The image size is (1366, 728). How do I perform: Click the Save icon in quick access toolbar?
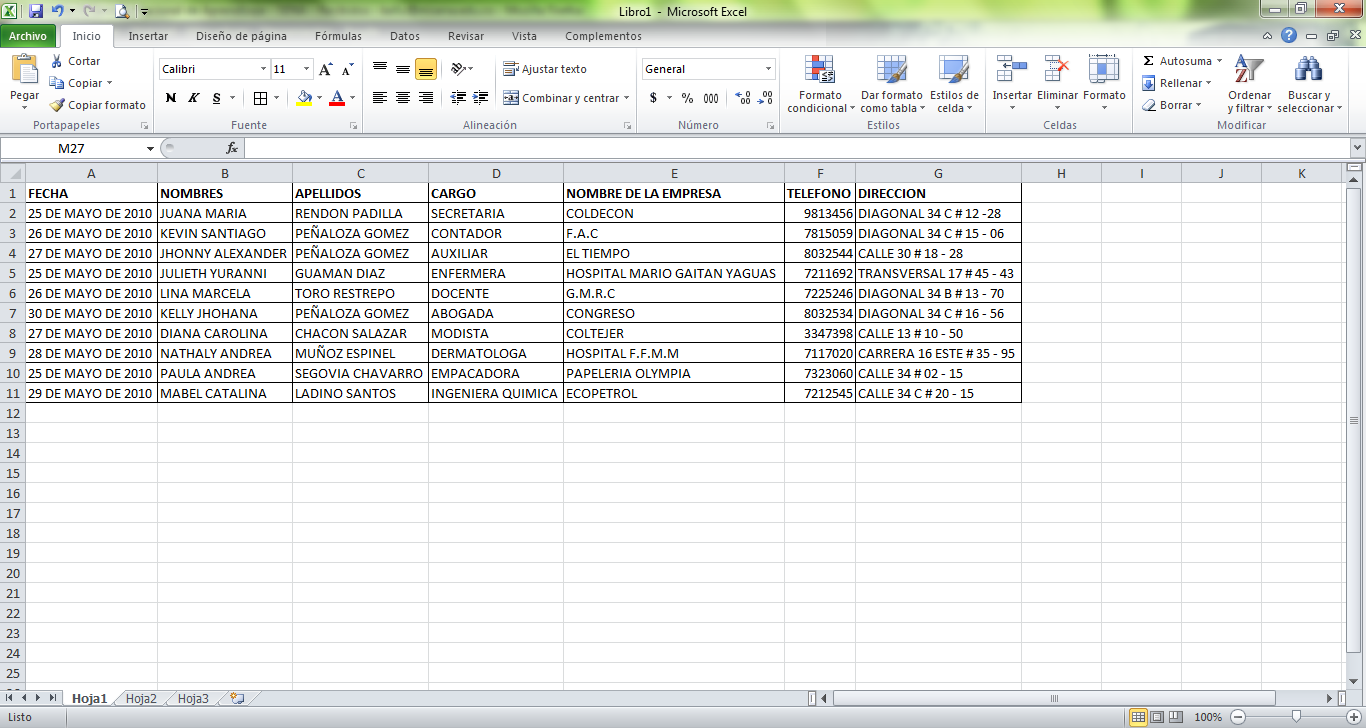[x=36, y=11]
